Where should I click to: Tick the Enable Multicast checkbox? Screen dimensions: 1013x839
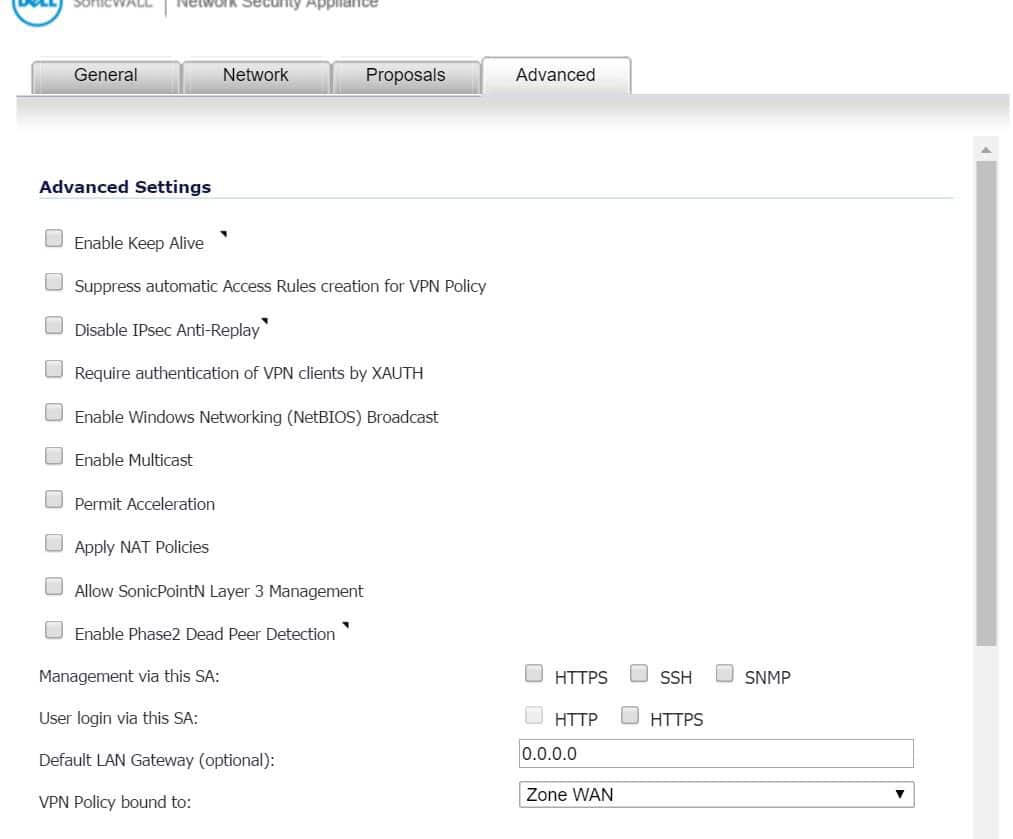point(54,457)
